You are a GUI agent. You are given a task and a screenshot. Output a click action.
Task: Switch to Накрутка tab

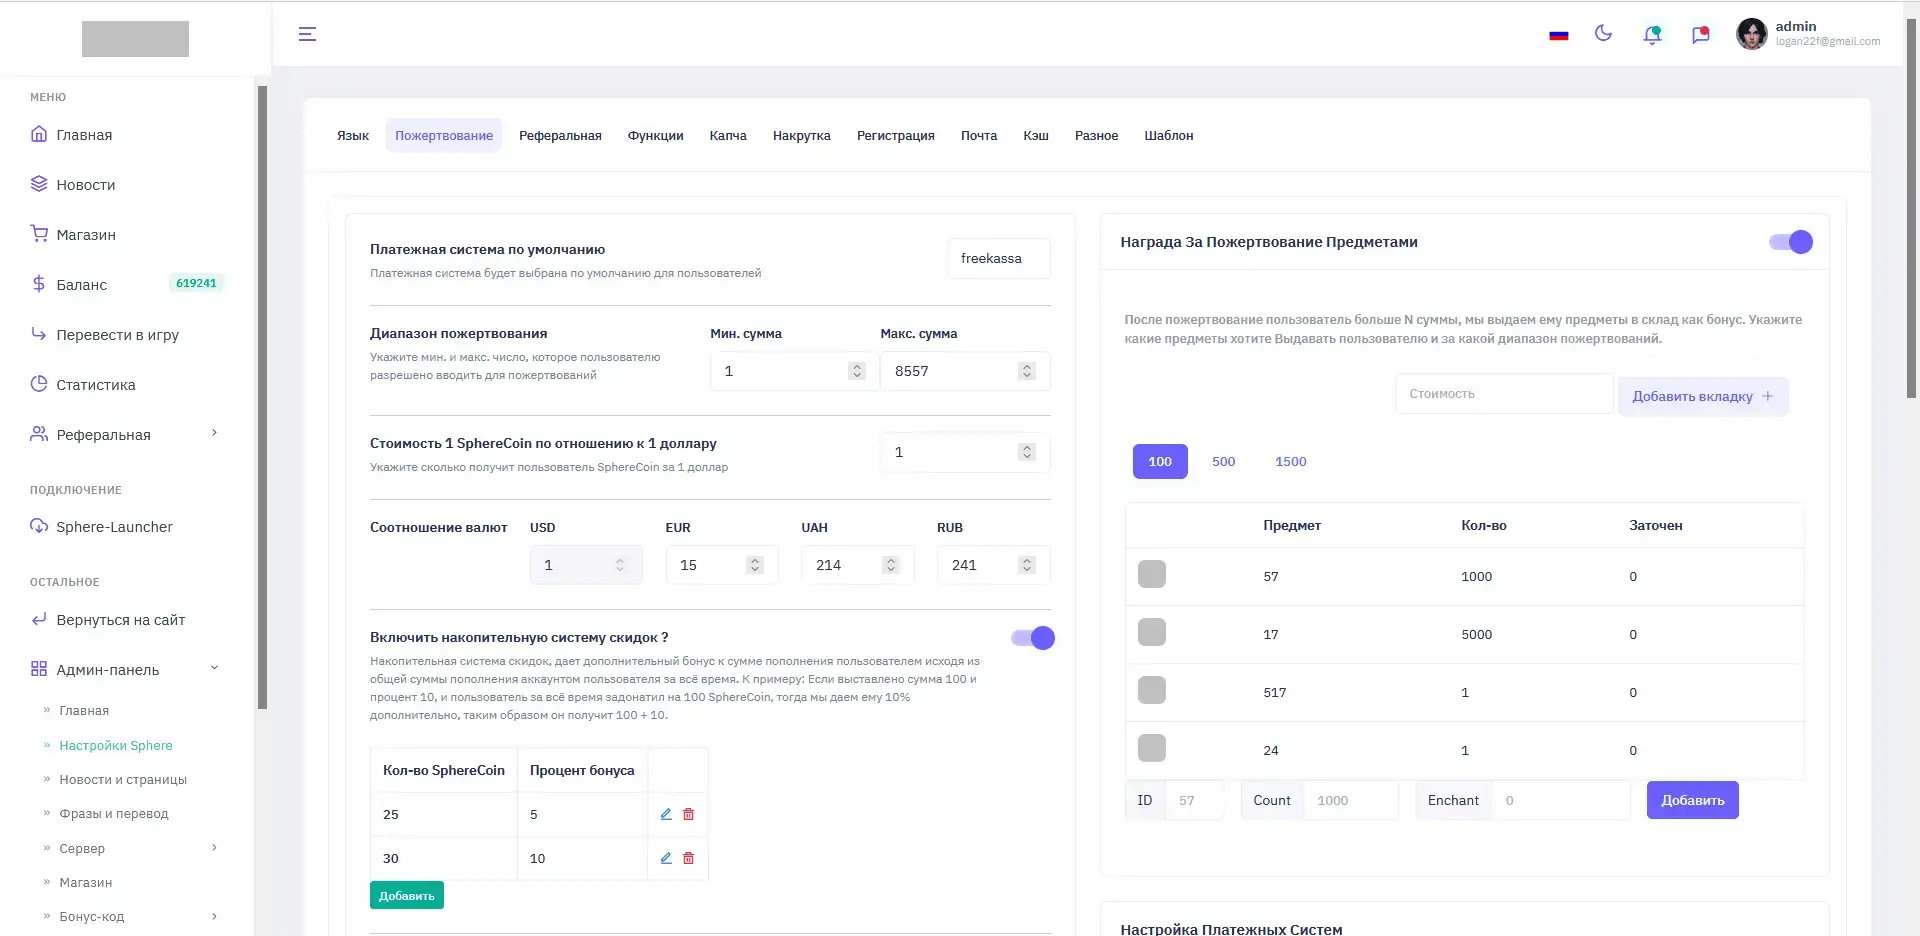pyautogui.click(x=802, y=135)
